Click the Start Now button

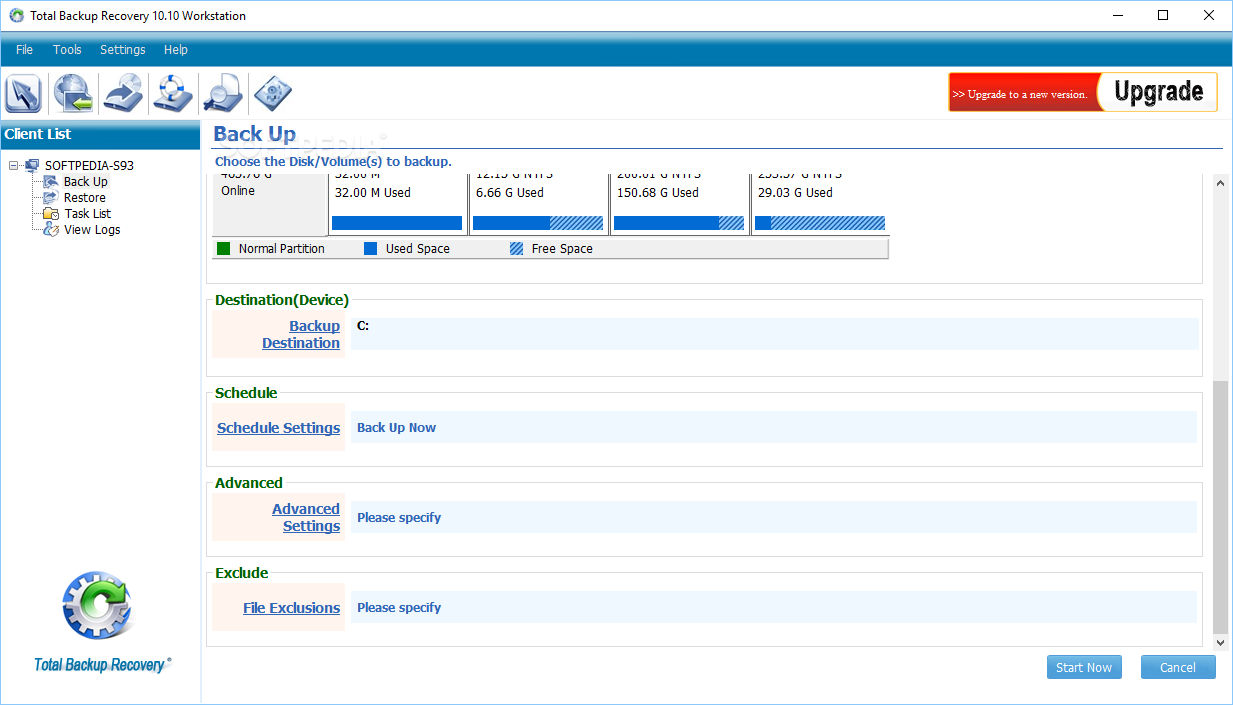coord(1084,667)
